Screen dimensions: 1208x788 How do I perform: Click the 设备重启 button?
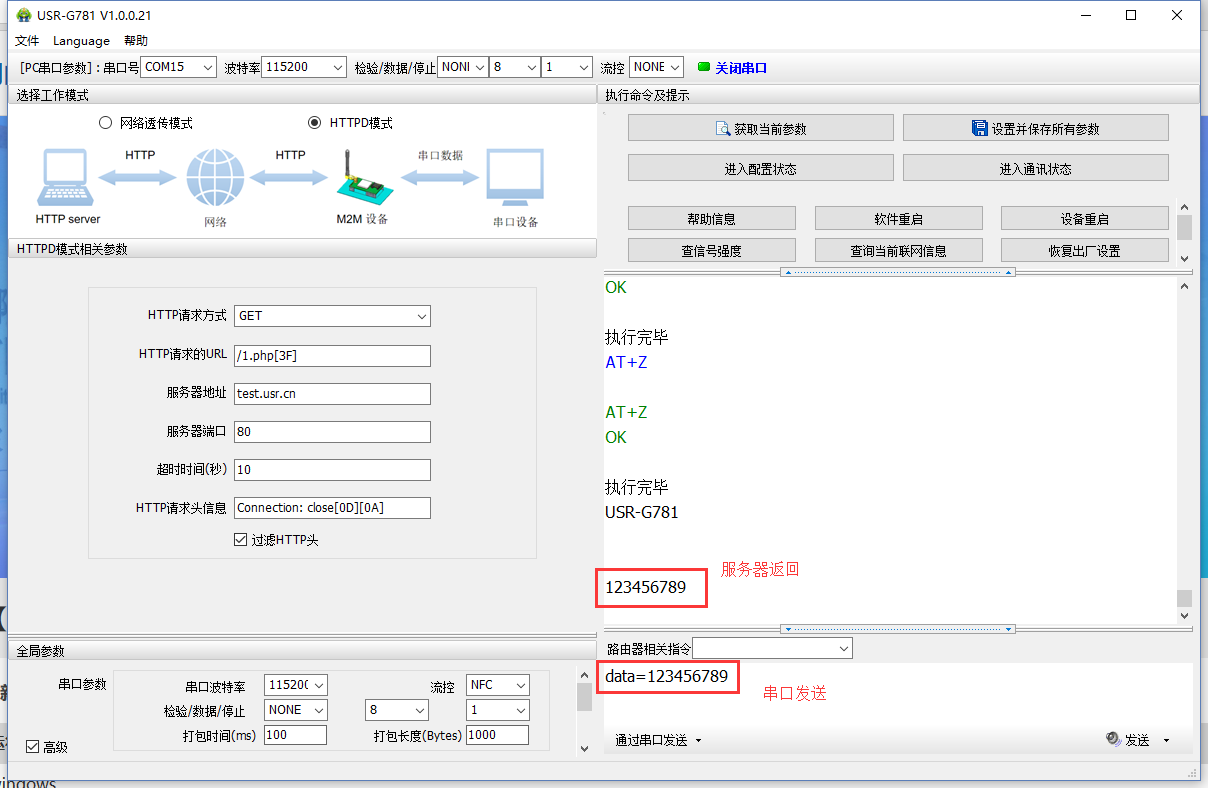point(1084,219)
